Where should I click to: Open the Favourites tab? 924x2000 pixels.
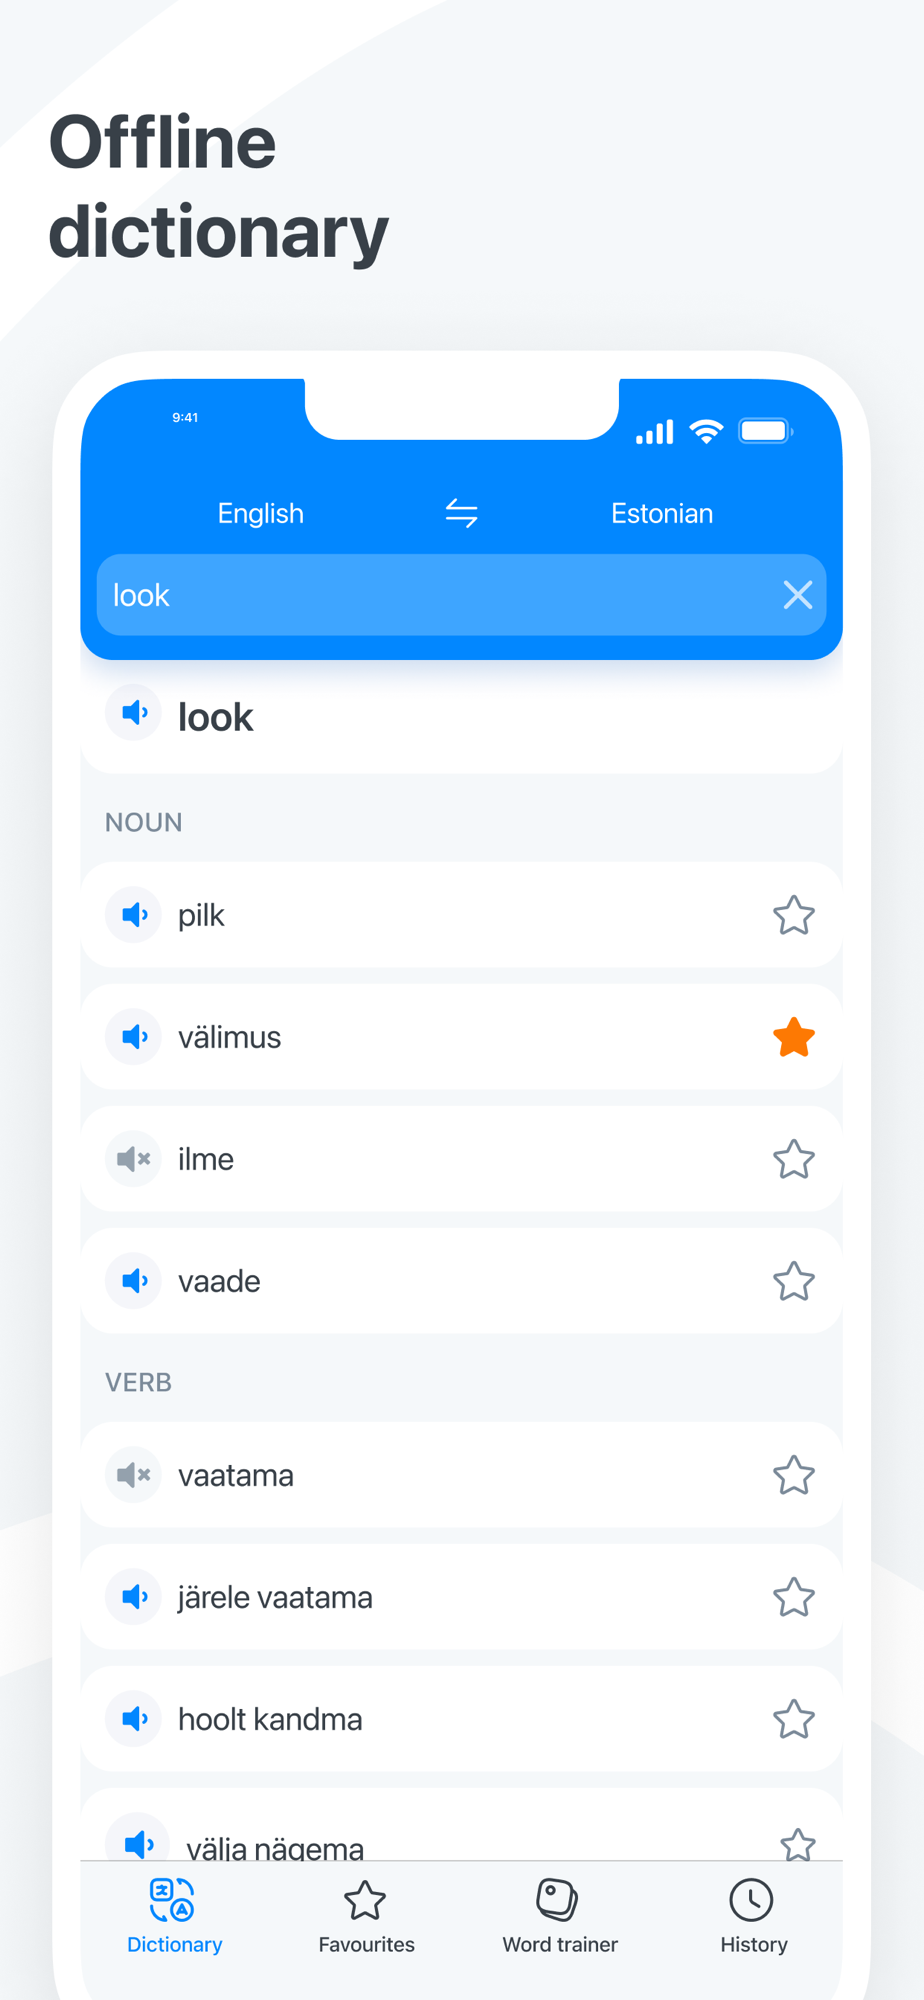pos(366,1917)
